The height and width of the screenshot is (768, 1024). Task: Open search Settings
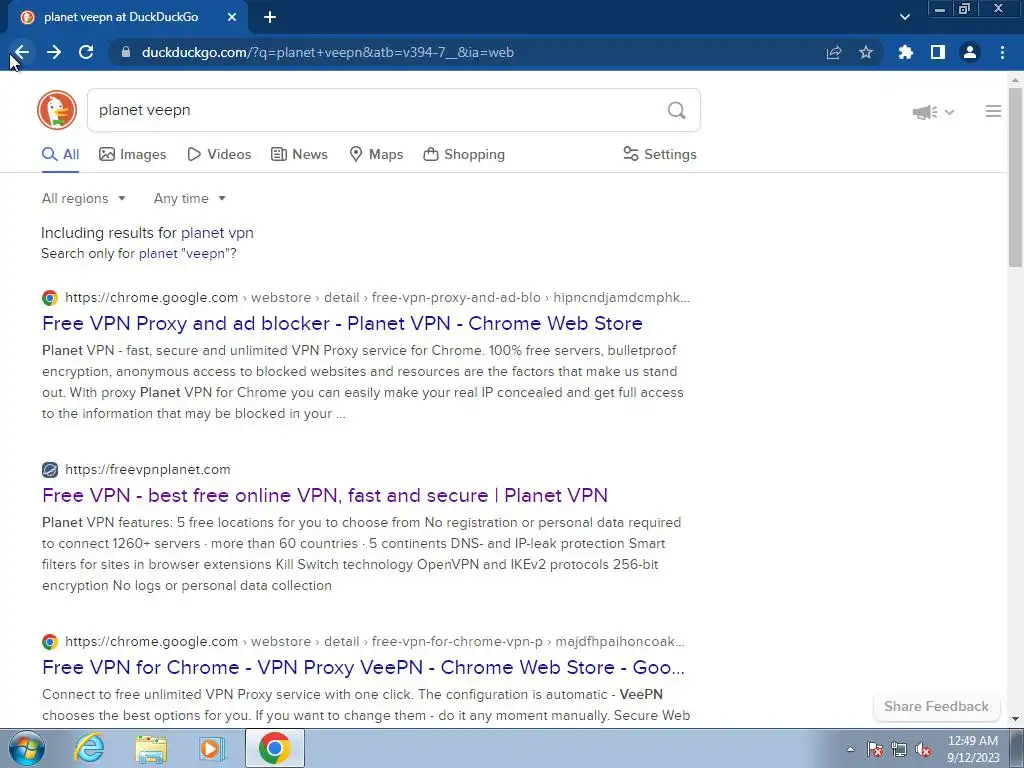click(660, 155)
